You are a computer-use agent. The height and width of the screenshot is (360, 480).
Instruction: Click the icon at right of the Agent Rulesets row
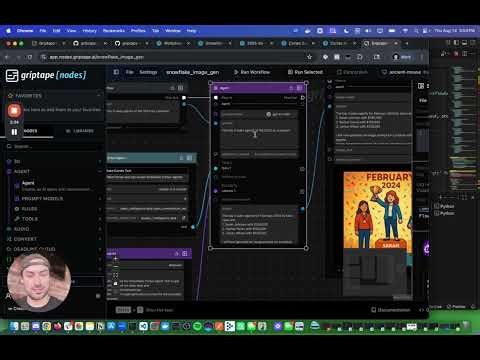coord(302,191)
